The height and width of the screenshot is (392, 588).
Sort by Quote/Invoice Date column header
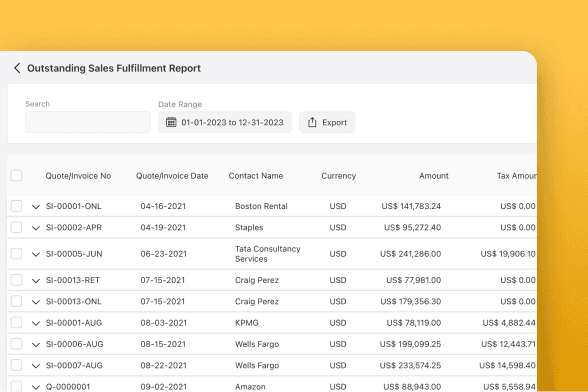(x=172, y=176)
